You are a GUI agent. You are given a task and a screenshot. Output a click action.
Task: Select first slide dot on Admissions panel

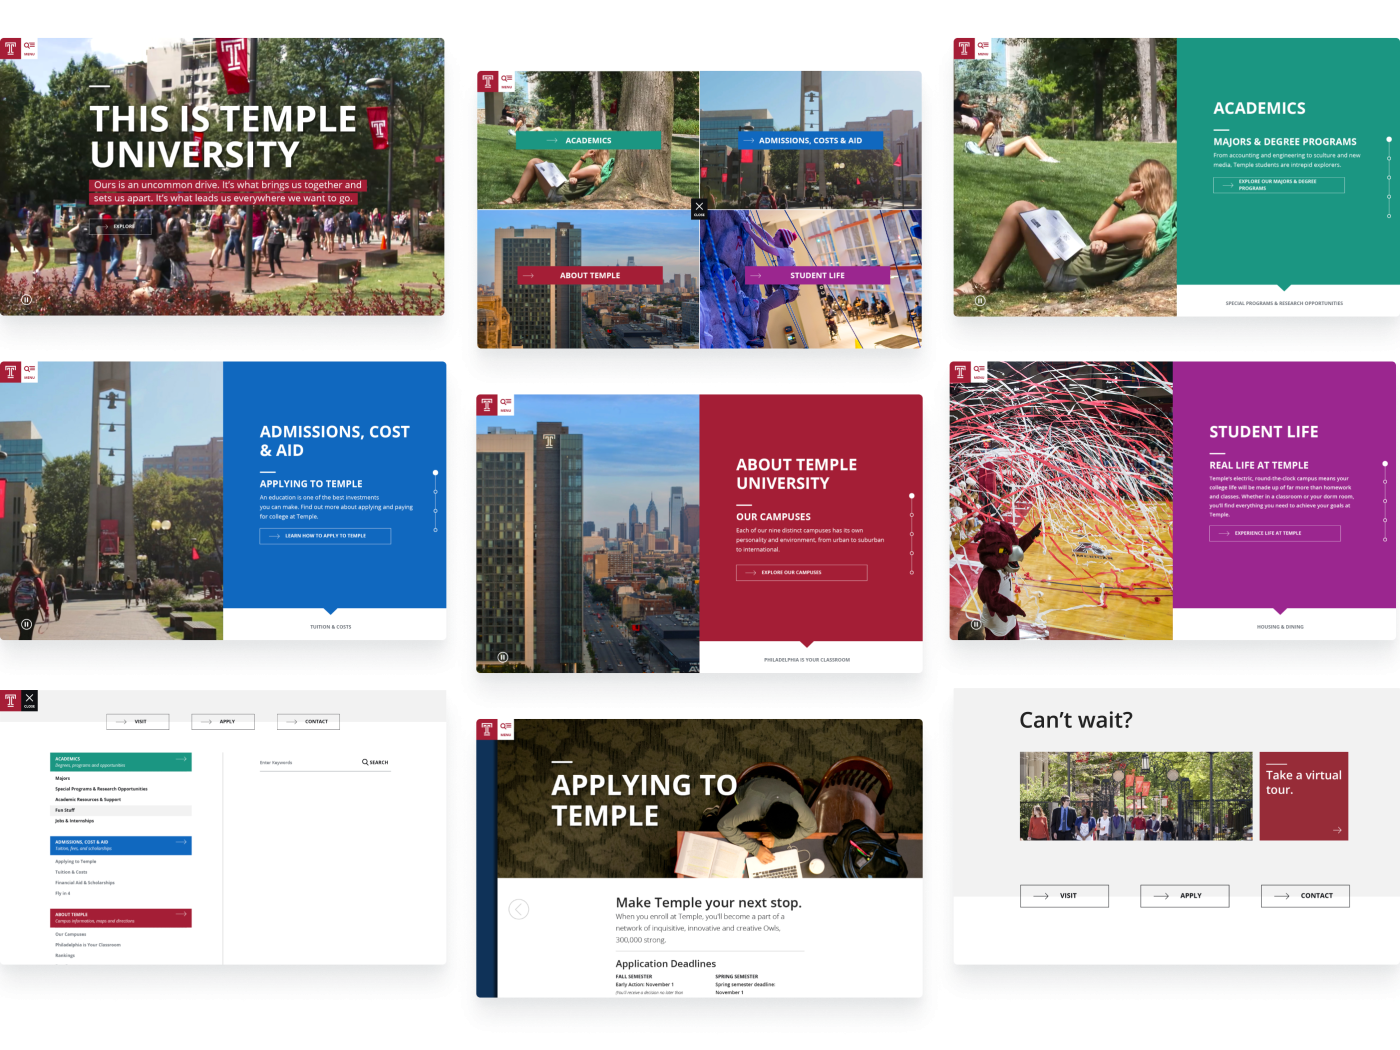[x=435, y=472]
